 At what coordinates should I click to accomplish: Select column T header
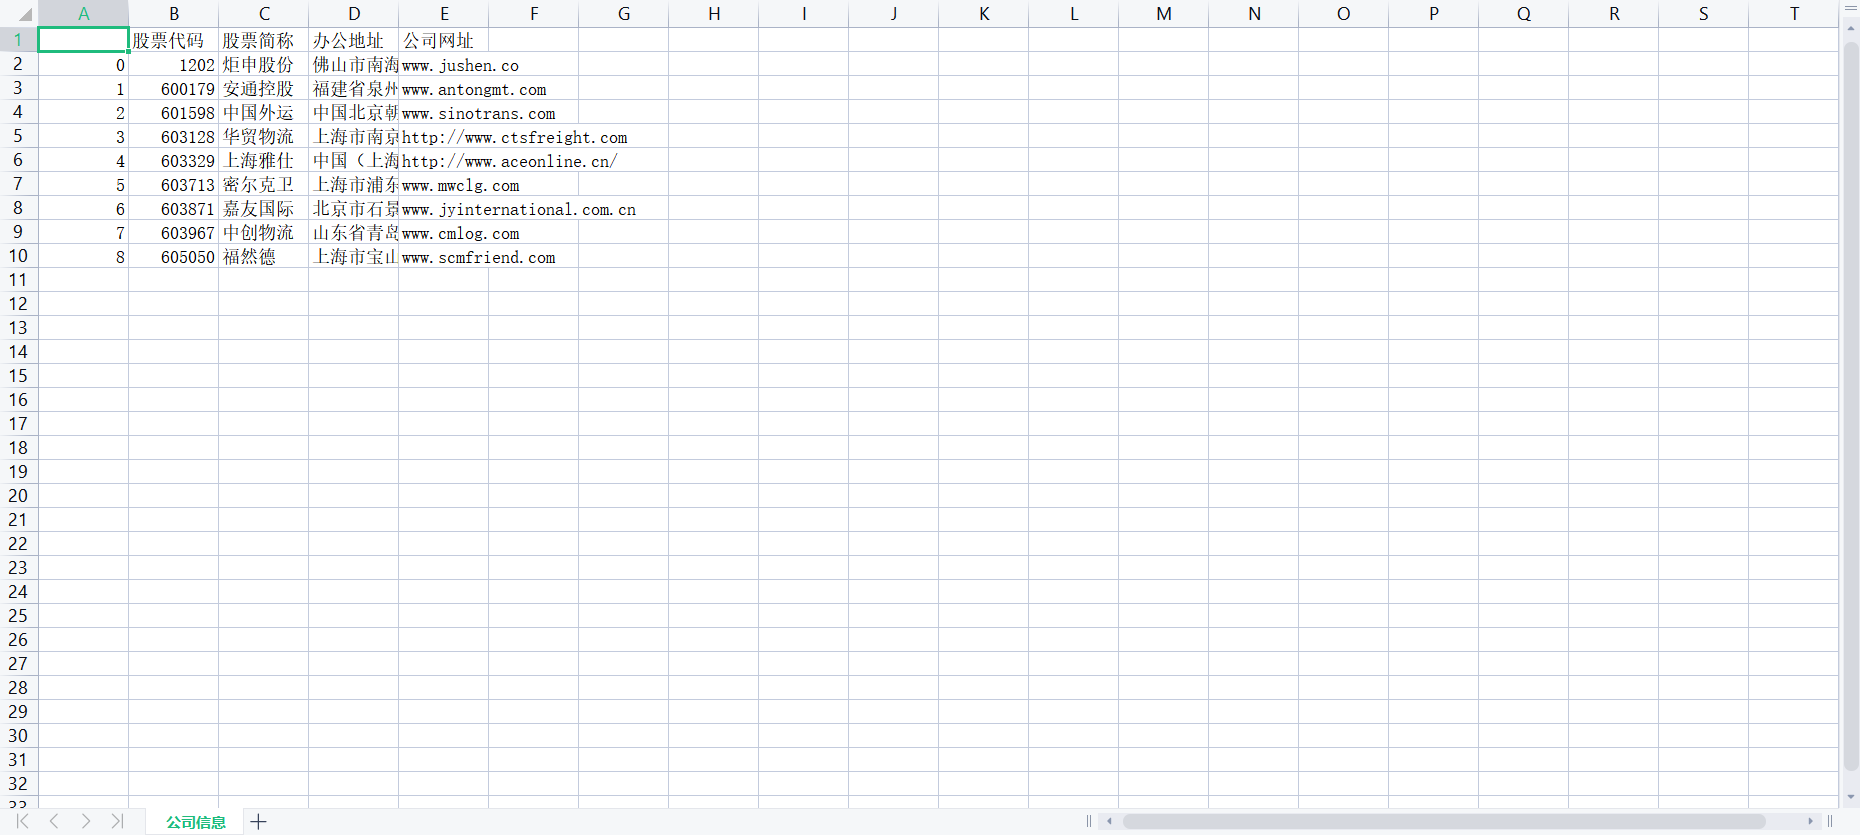[1794, 14]
